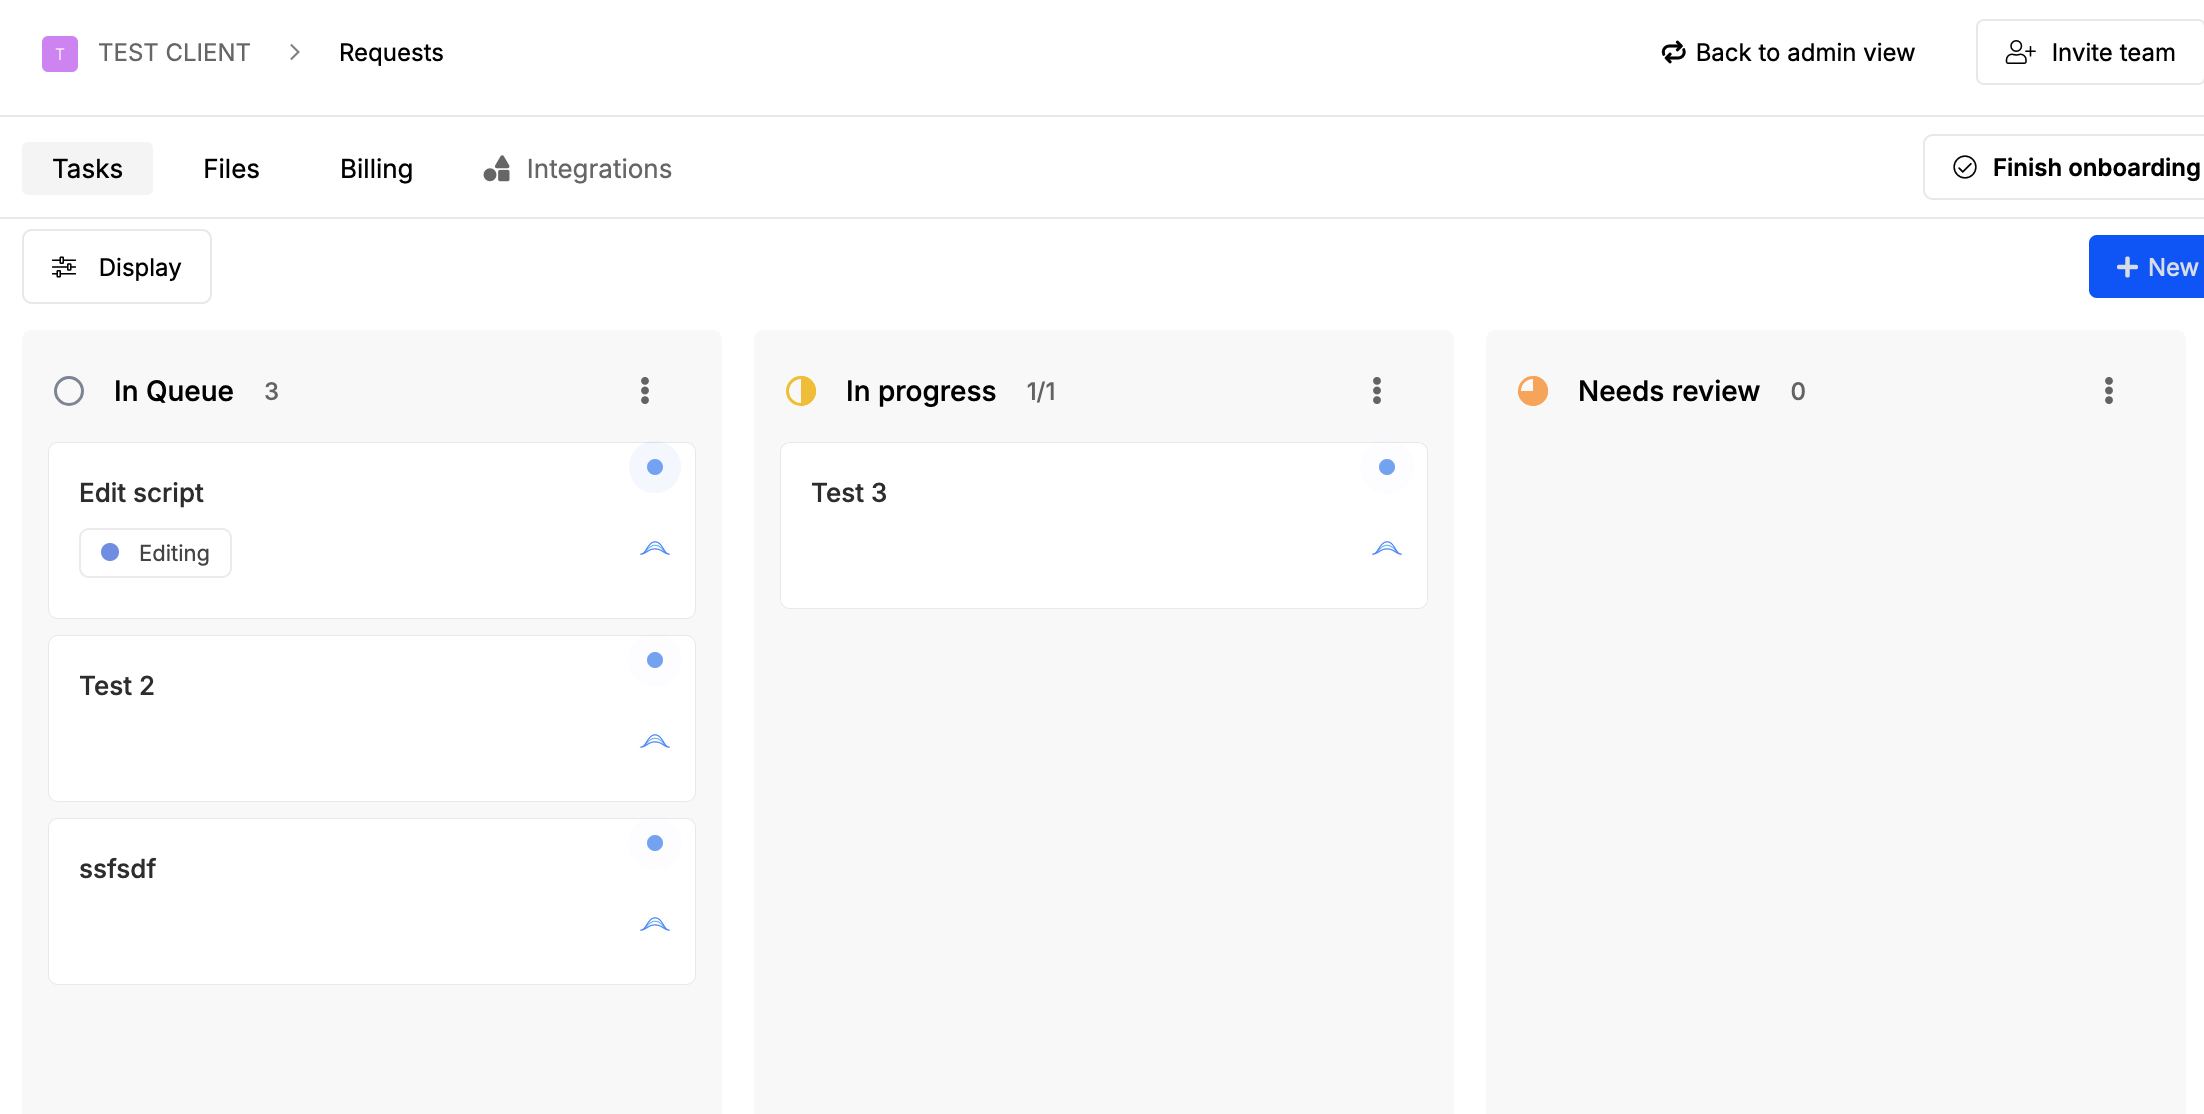The image size is (2204, 1114).
Task: Click the In Queue empty circle status icon
Action: point(69,391)
